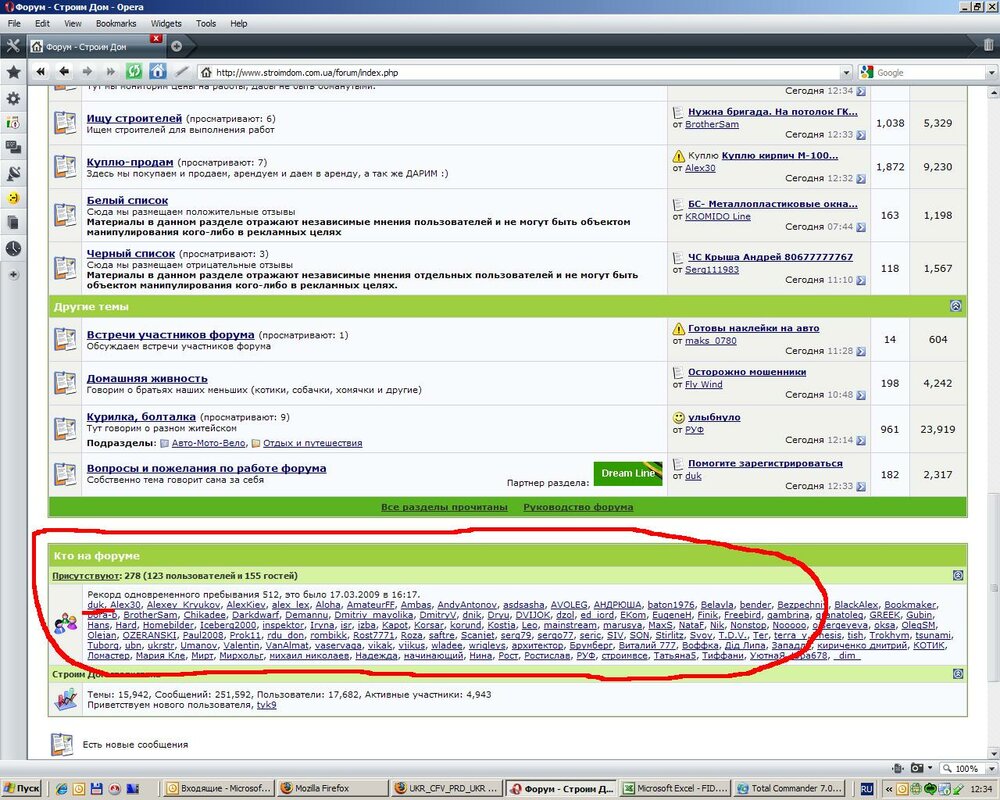Switch to Microsoft Excel taskbar window

676,788
